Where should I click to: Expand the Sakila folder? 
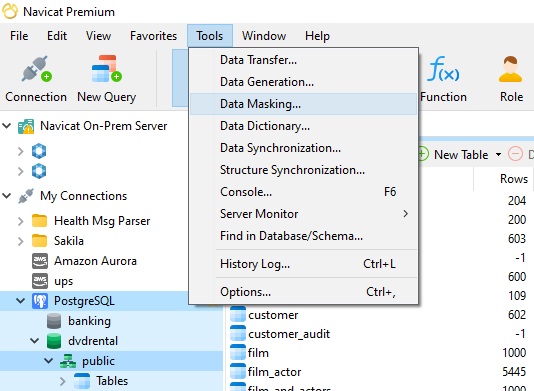coord(20,241)
